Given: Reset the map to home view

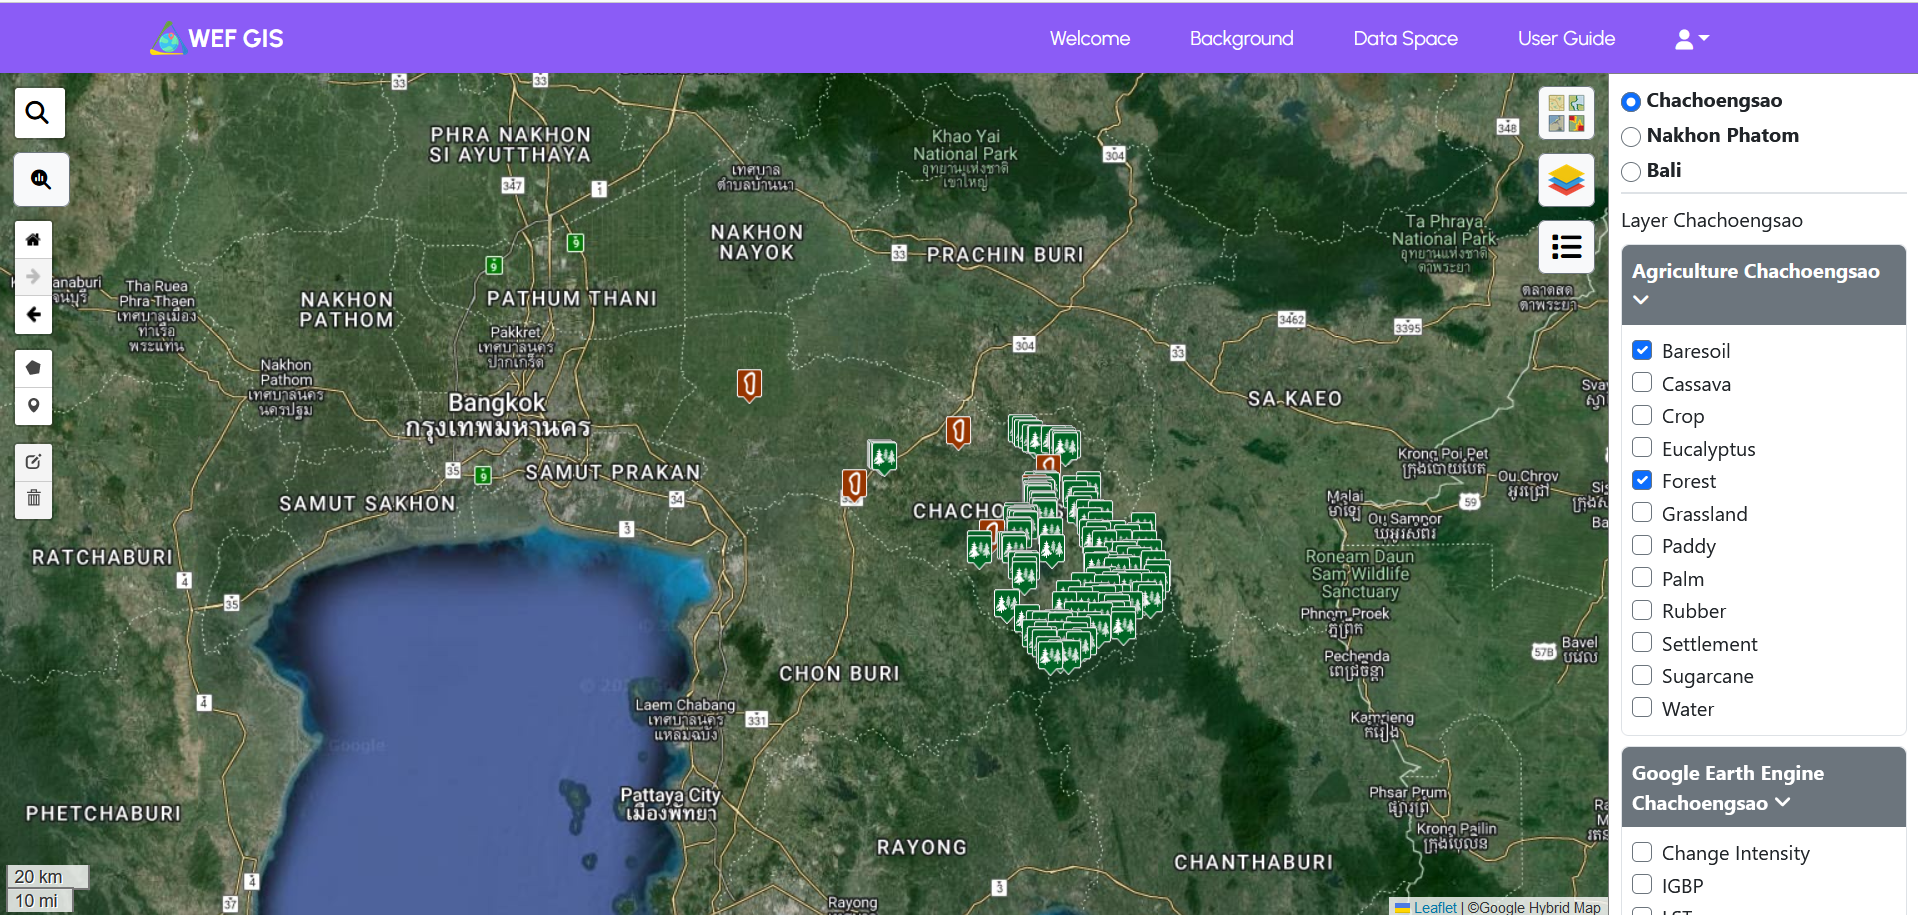Looking at the screenshot, I should 33,240.
